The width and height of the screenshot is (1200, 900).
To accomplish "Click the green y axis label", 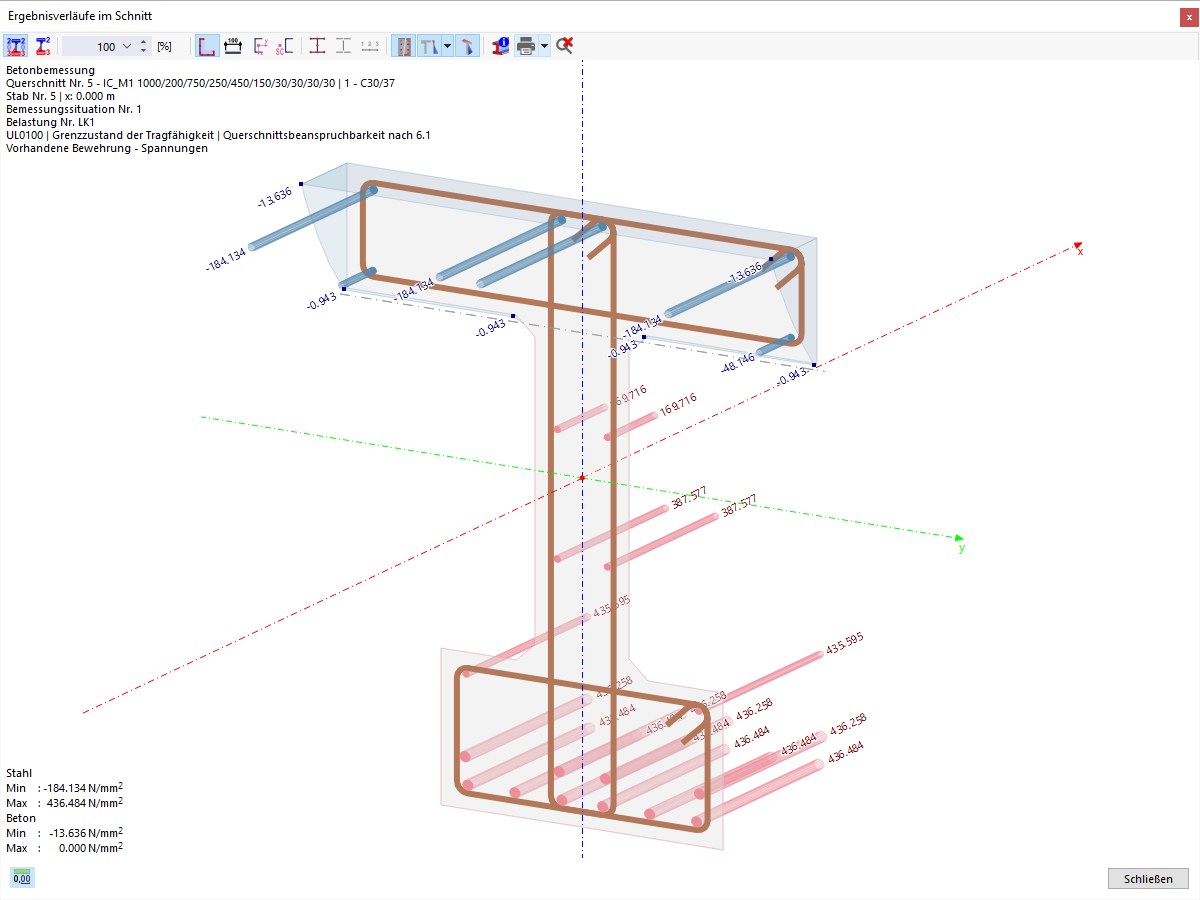I will coord(962,547).
